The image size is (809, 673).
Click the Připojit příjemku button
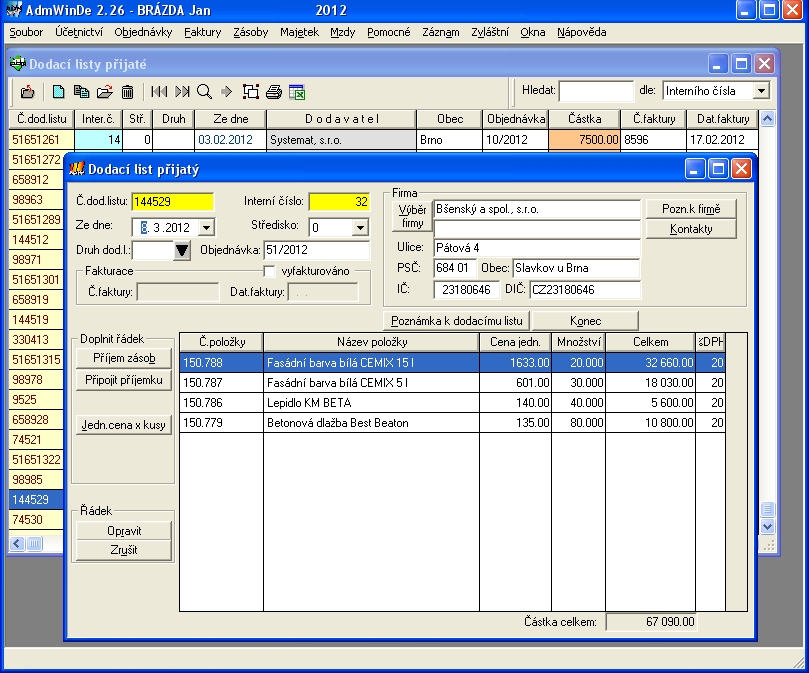124,380
